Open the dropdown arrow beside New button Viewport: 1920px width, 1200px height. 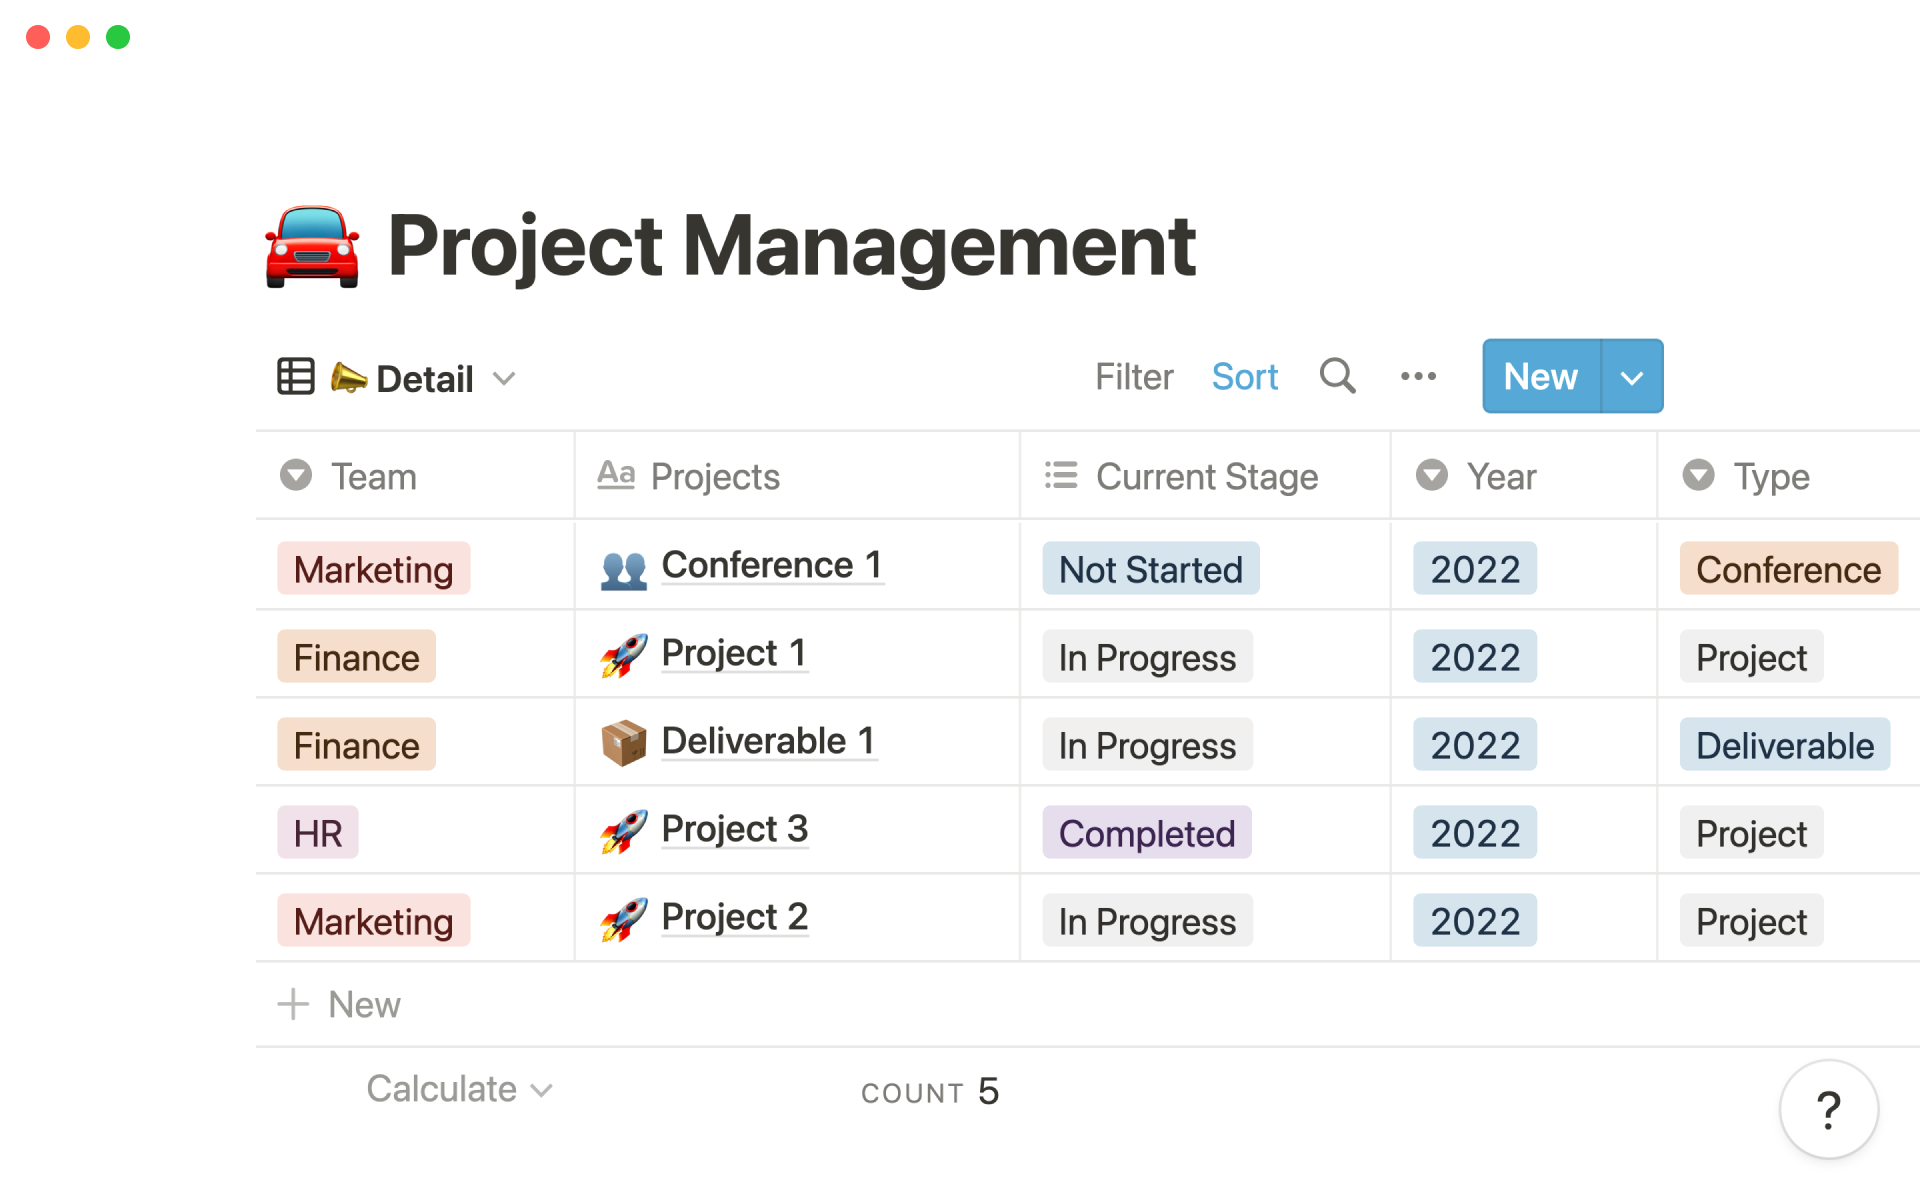click(1632, 377)
